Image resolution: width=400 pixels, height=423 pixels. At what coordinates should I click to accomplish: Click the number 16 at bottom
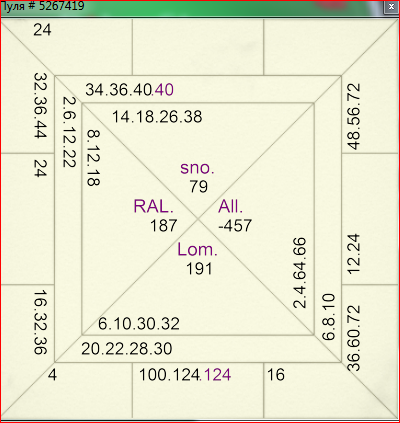(x=276, y=375)
